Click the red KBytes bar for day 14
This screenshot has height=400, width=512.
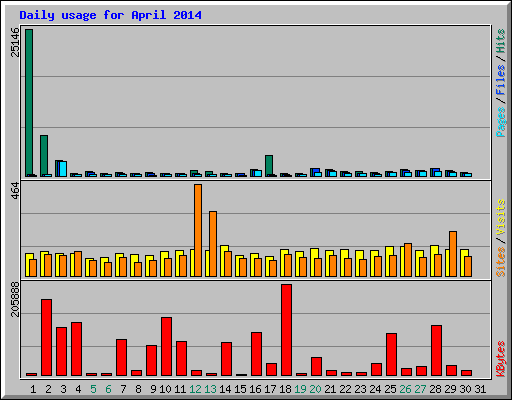point(226,359)
